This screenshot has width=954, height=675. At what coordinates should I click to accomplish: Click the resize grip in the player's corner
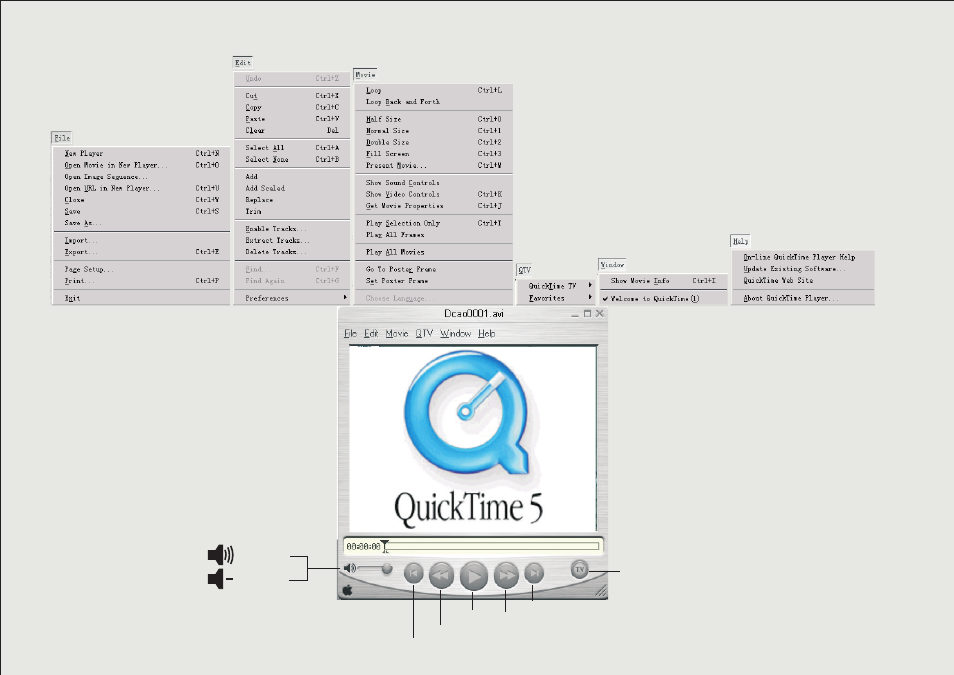click(x=601, y=591)
